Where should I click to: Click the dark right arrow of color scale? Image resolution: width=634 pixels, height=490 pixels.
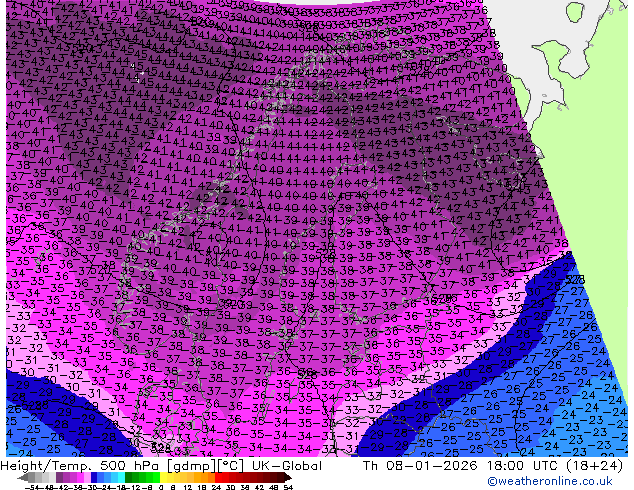pyautogui.click(x=288, y=477)
